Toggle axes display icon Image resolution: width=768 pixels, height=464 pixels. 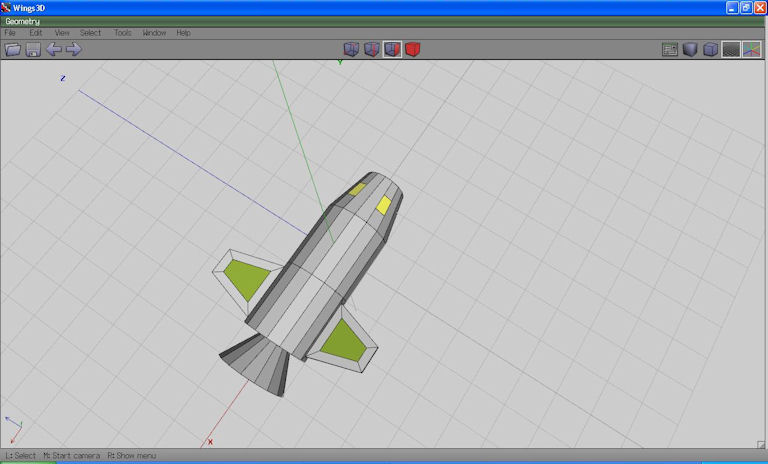pos(752,49)
